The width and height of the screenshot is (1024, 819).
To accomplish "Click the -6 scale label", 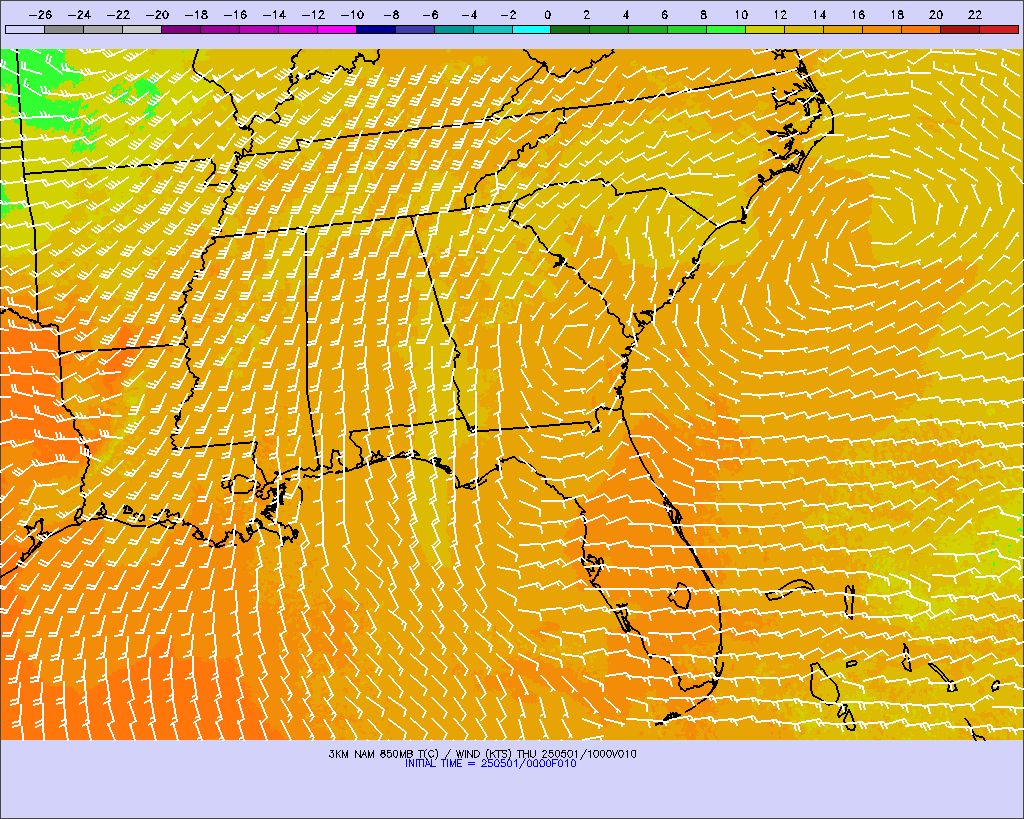I will [430, 14].
